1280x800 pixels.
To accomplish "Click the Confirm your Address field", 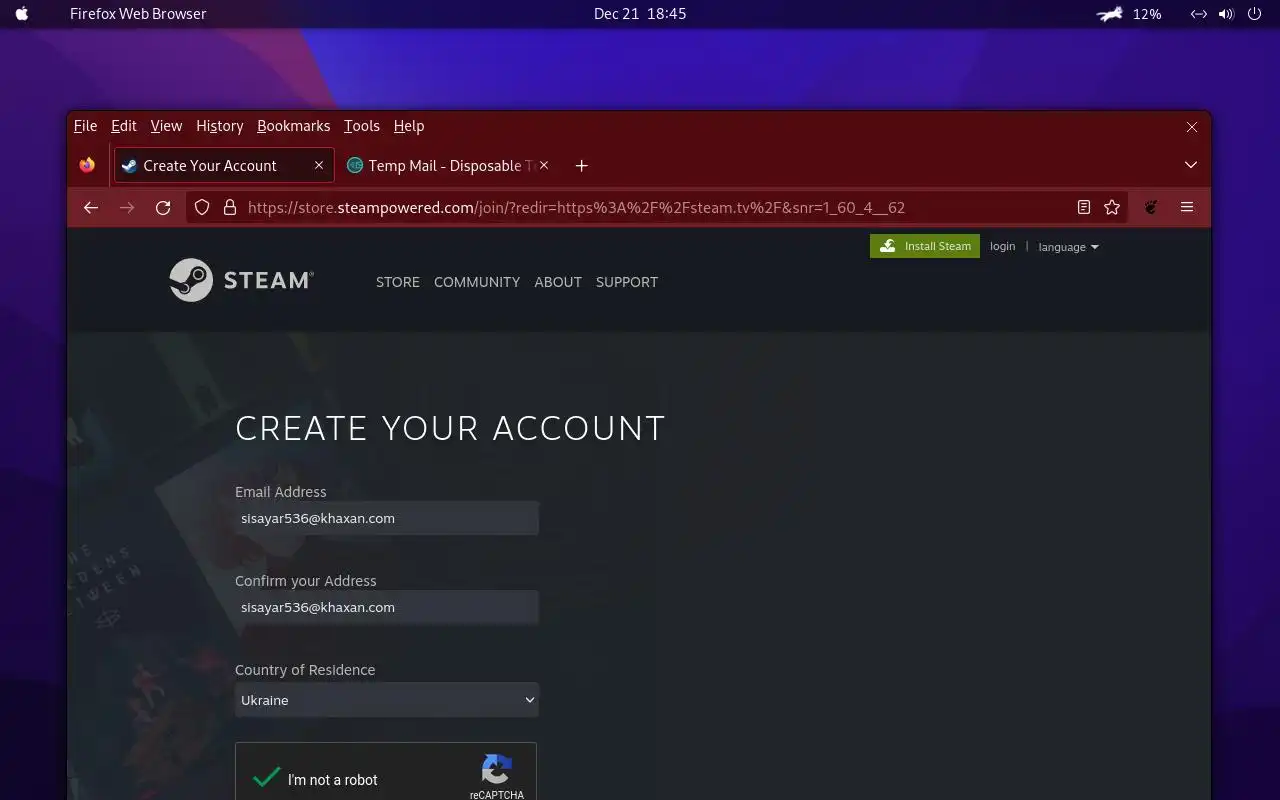I will point(387,607).
